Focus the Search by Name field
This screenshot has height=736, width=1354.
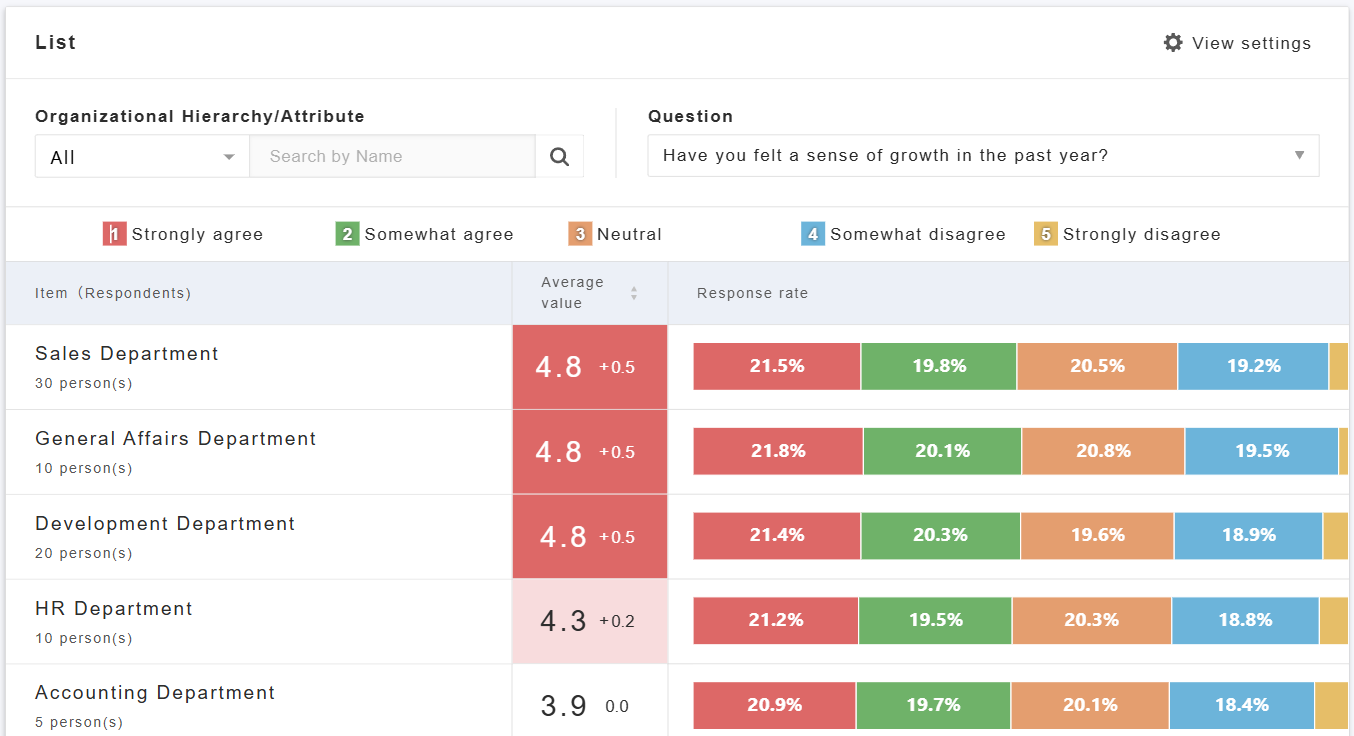392,157
